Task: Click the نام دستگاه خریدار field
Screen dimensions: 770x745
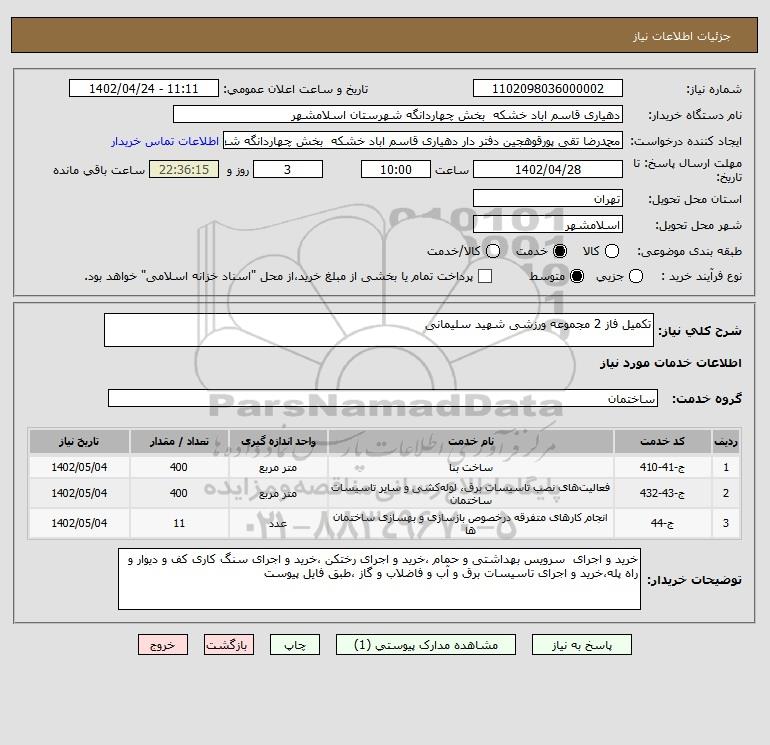Action: [x=398, y=115]
